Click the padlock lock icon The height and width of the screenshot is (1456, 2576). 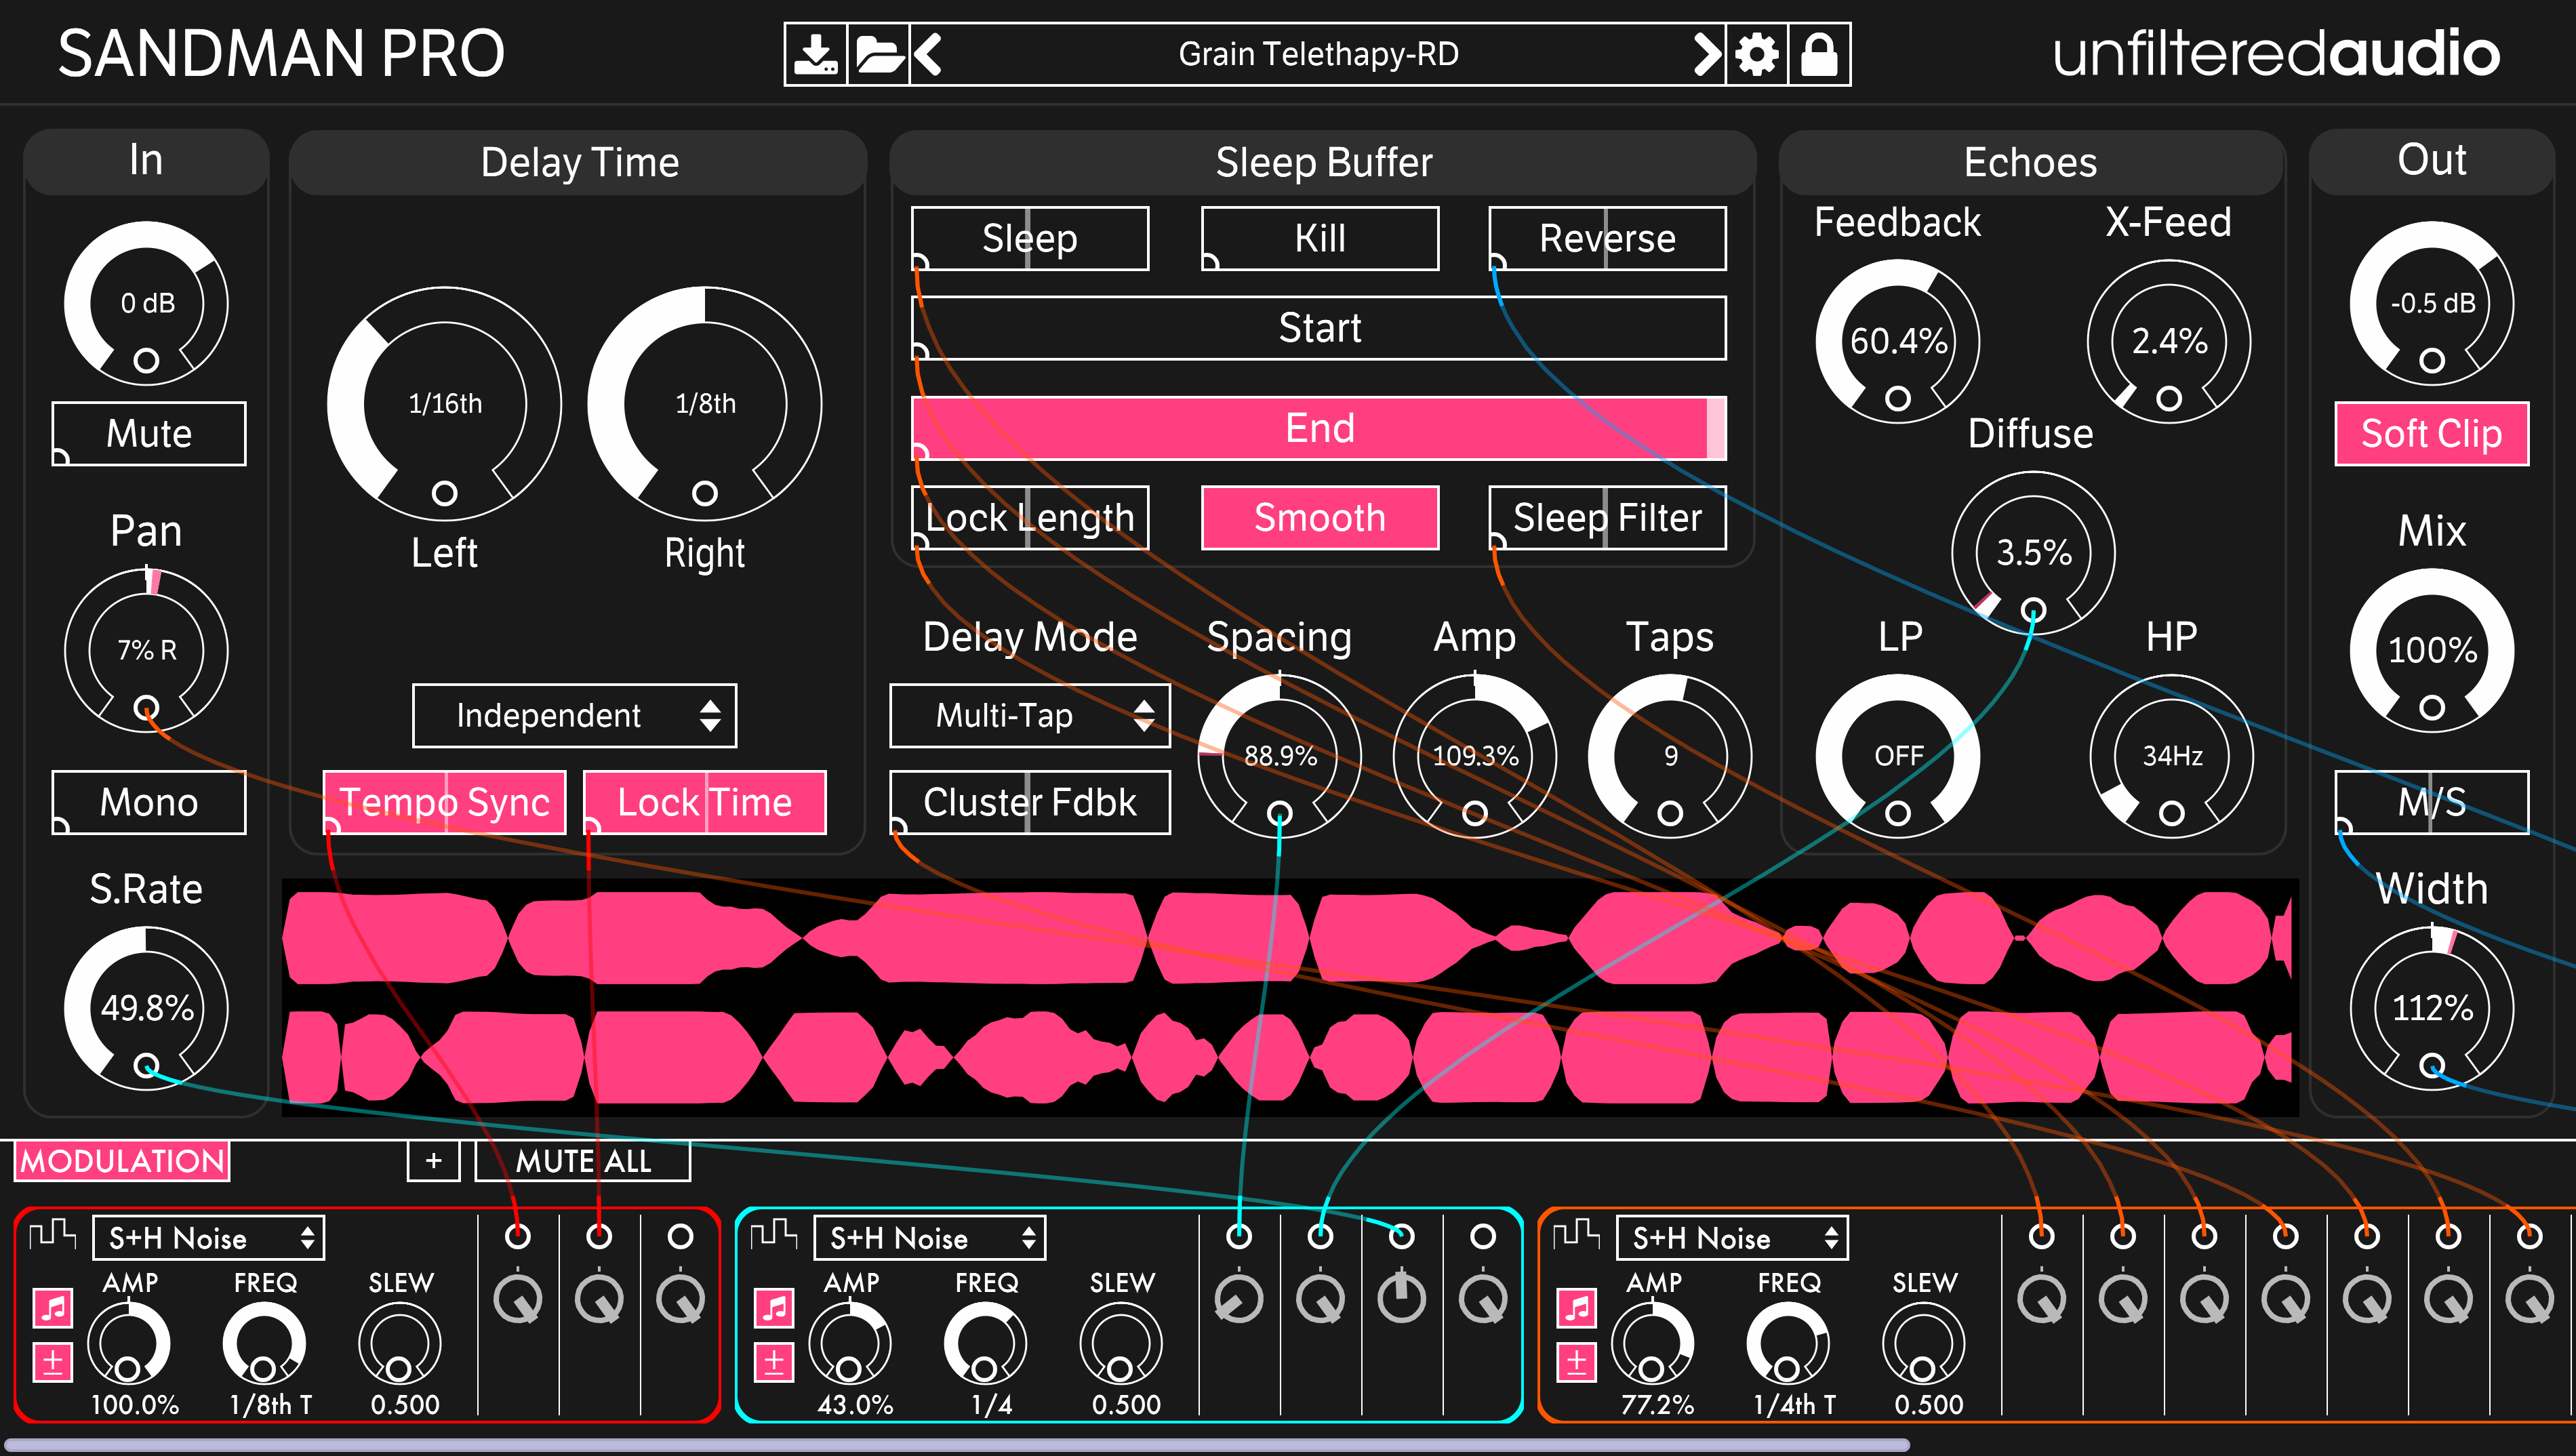1819,54
